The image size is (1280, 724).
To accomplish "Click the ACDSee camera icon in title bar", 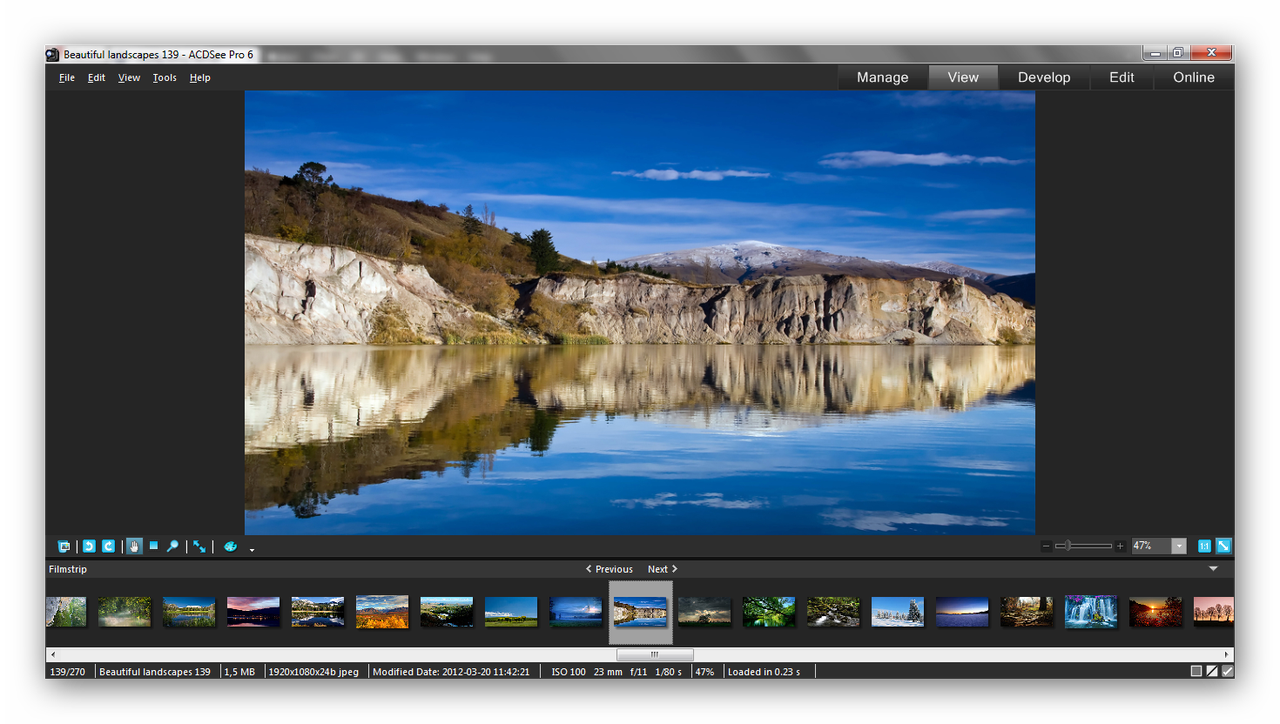I will 53,55.
